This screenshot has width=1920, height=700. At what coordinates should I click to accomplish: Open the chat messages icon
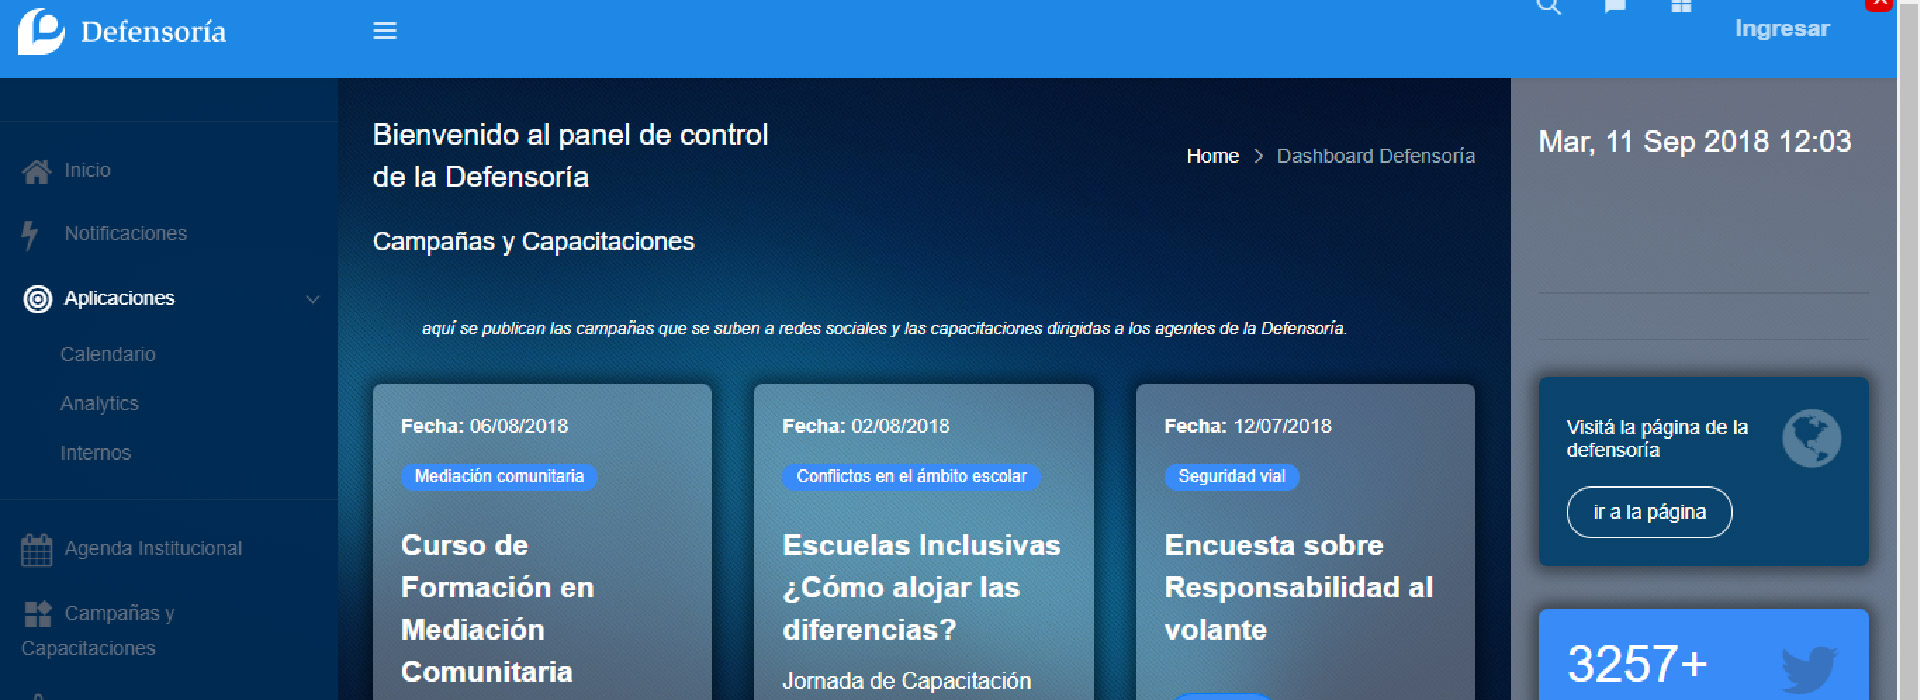click(1615, 8)
